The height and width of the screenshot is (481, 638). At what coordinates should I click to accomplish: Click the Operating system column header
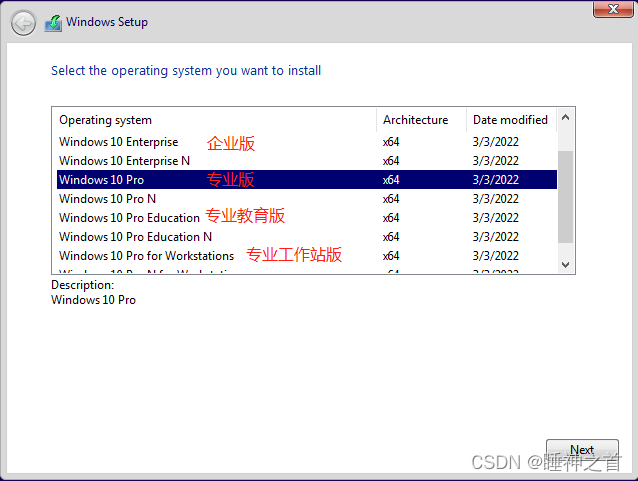(x=214, y=120)
